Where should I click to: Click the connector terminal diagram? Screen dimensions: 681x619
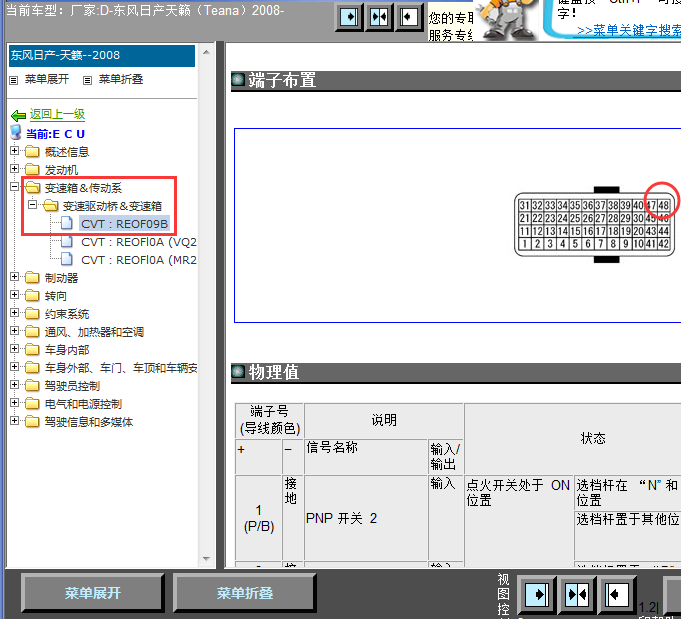[594, 225]
